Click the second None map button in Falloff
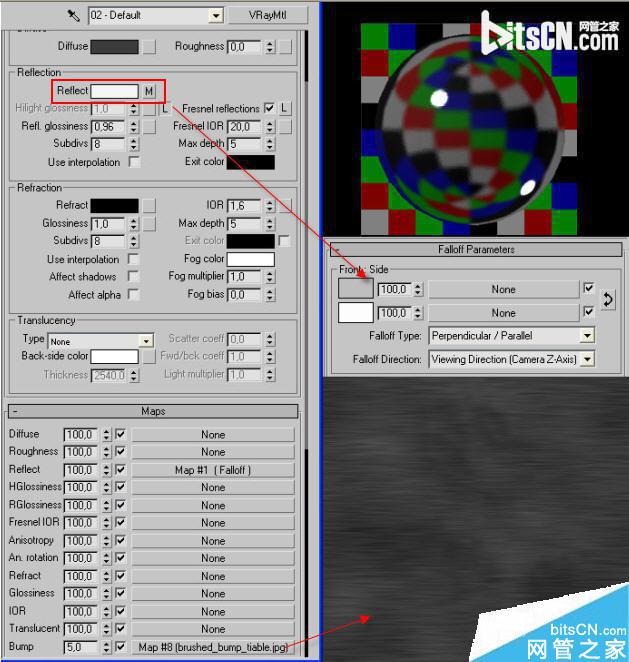Image resolution: width=629 pixels, height=662 pixels. [503, 313]
